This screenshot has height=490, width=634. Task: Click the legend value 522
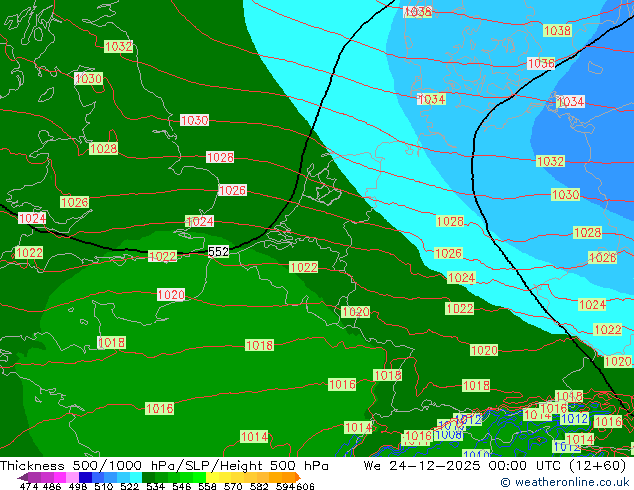click(x=129, y=486)
